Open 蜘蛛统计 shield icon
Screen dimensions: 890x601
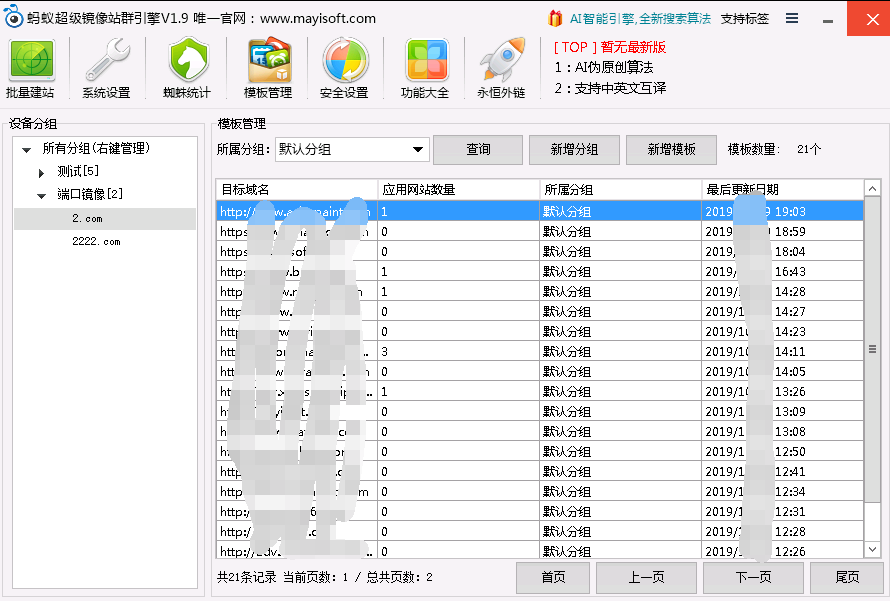187,68
